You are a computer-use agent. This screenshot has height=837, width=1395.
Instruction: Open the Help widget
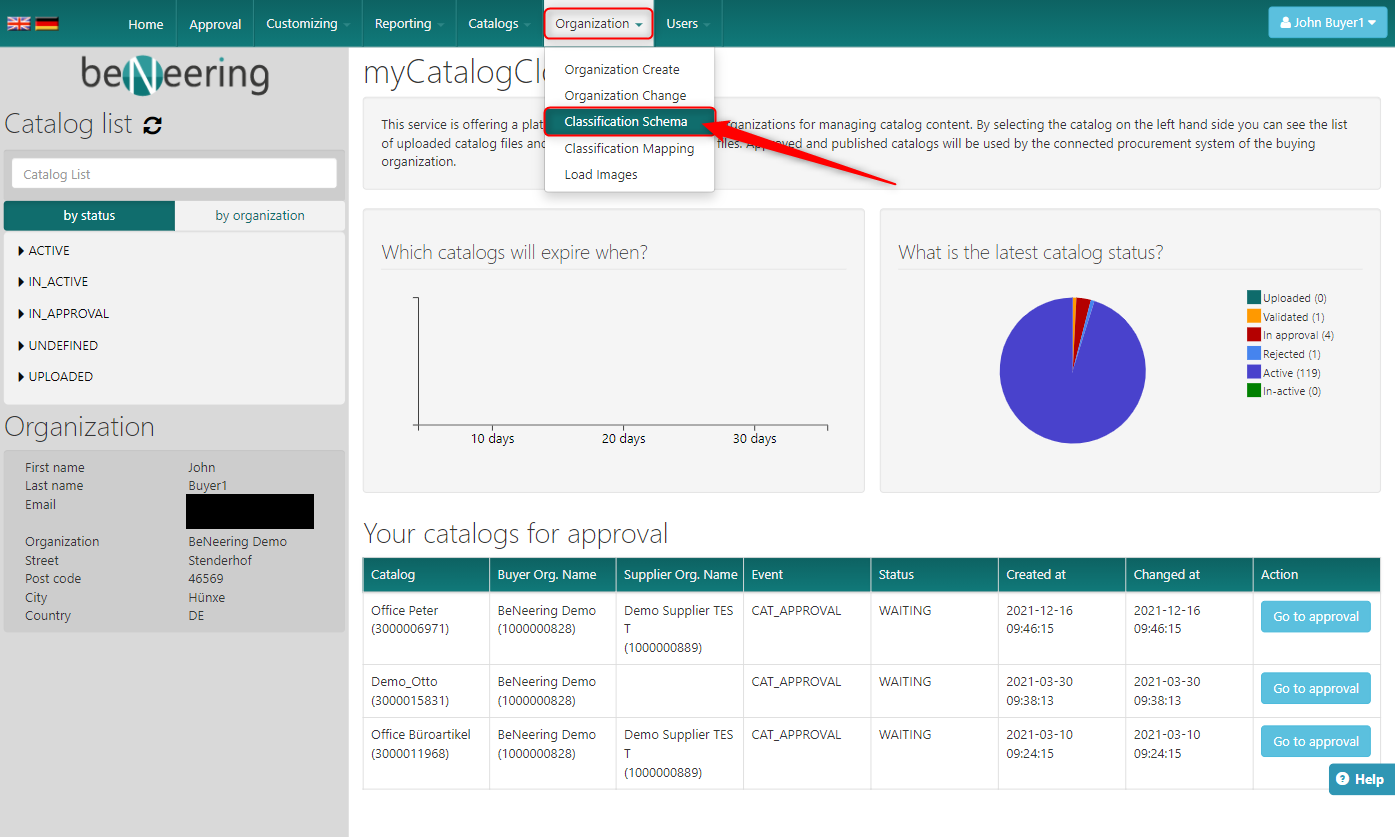click(x=1361, y=779)
